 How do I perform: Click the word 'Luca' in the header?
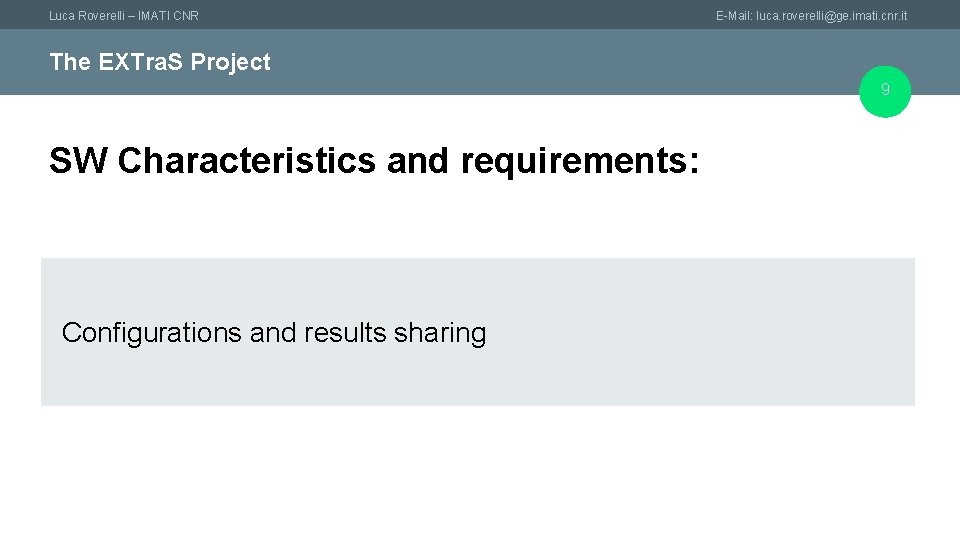tap(62, 16)
